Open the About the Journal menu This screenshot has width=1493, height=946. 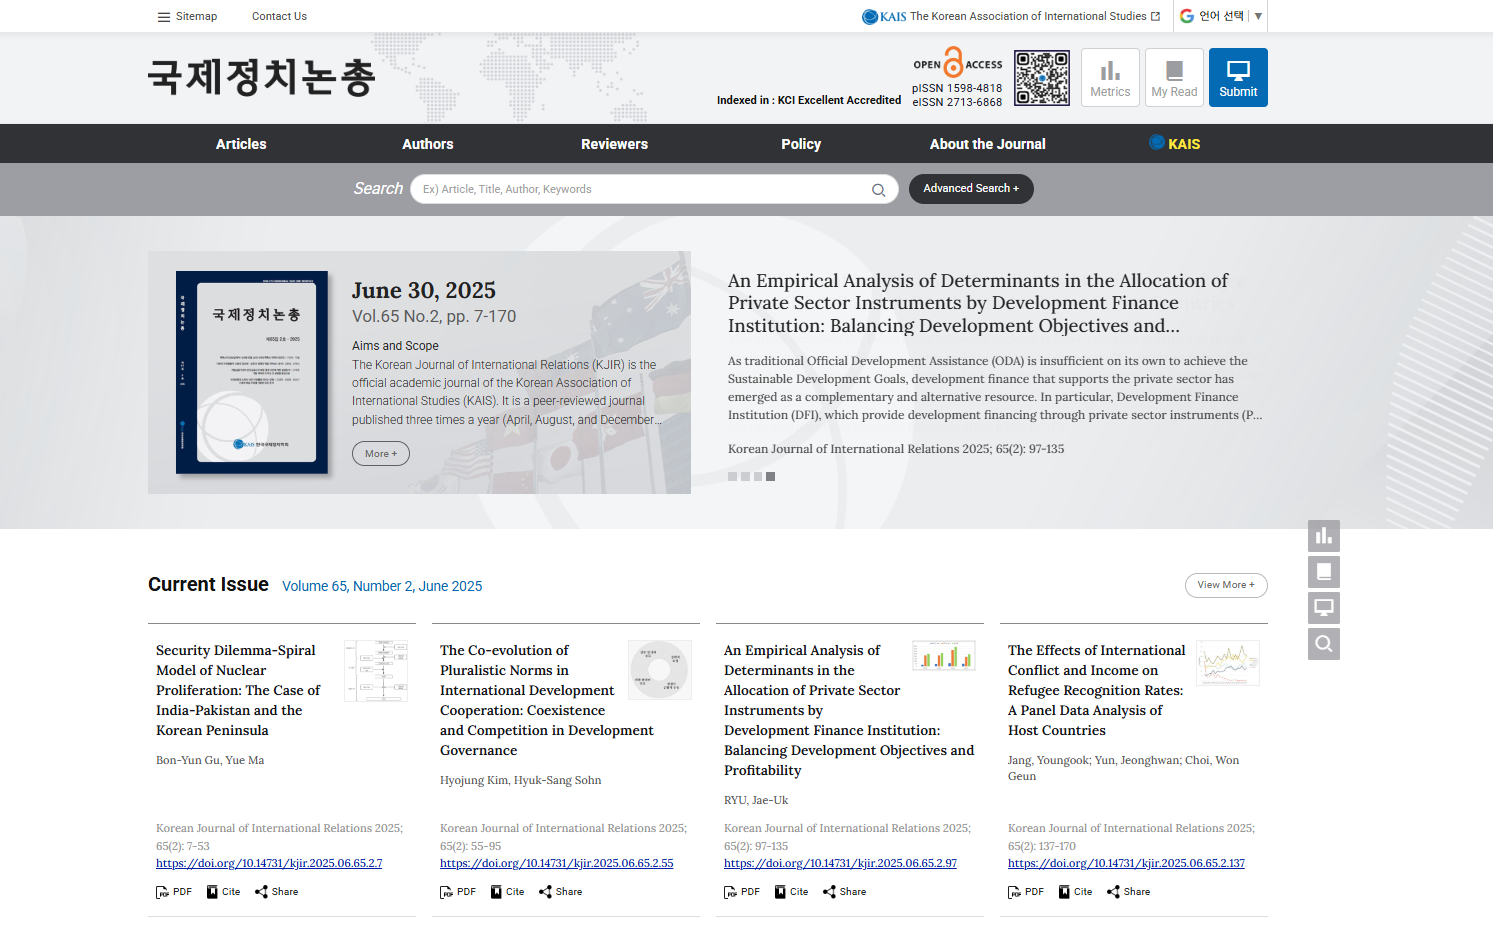pos(987,144)
